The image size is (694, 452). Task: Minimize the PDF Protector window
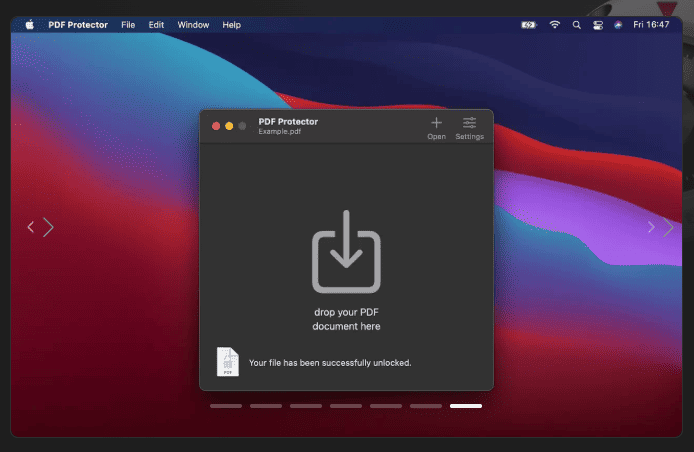pos(229,126)
